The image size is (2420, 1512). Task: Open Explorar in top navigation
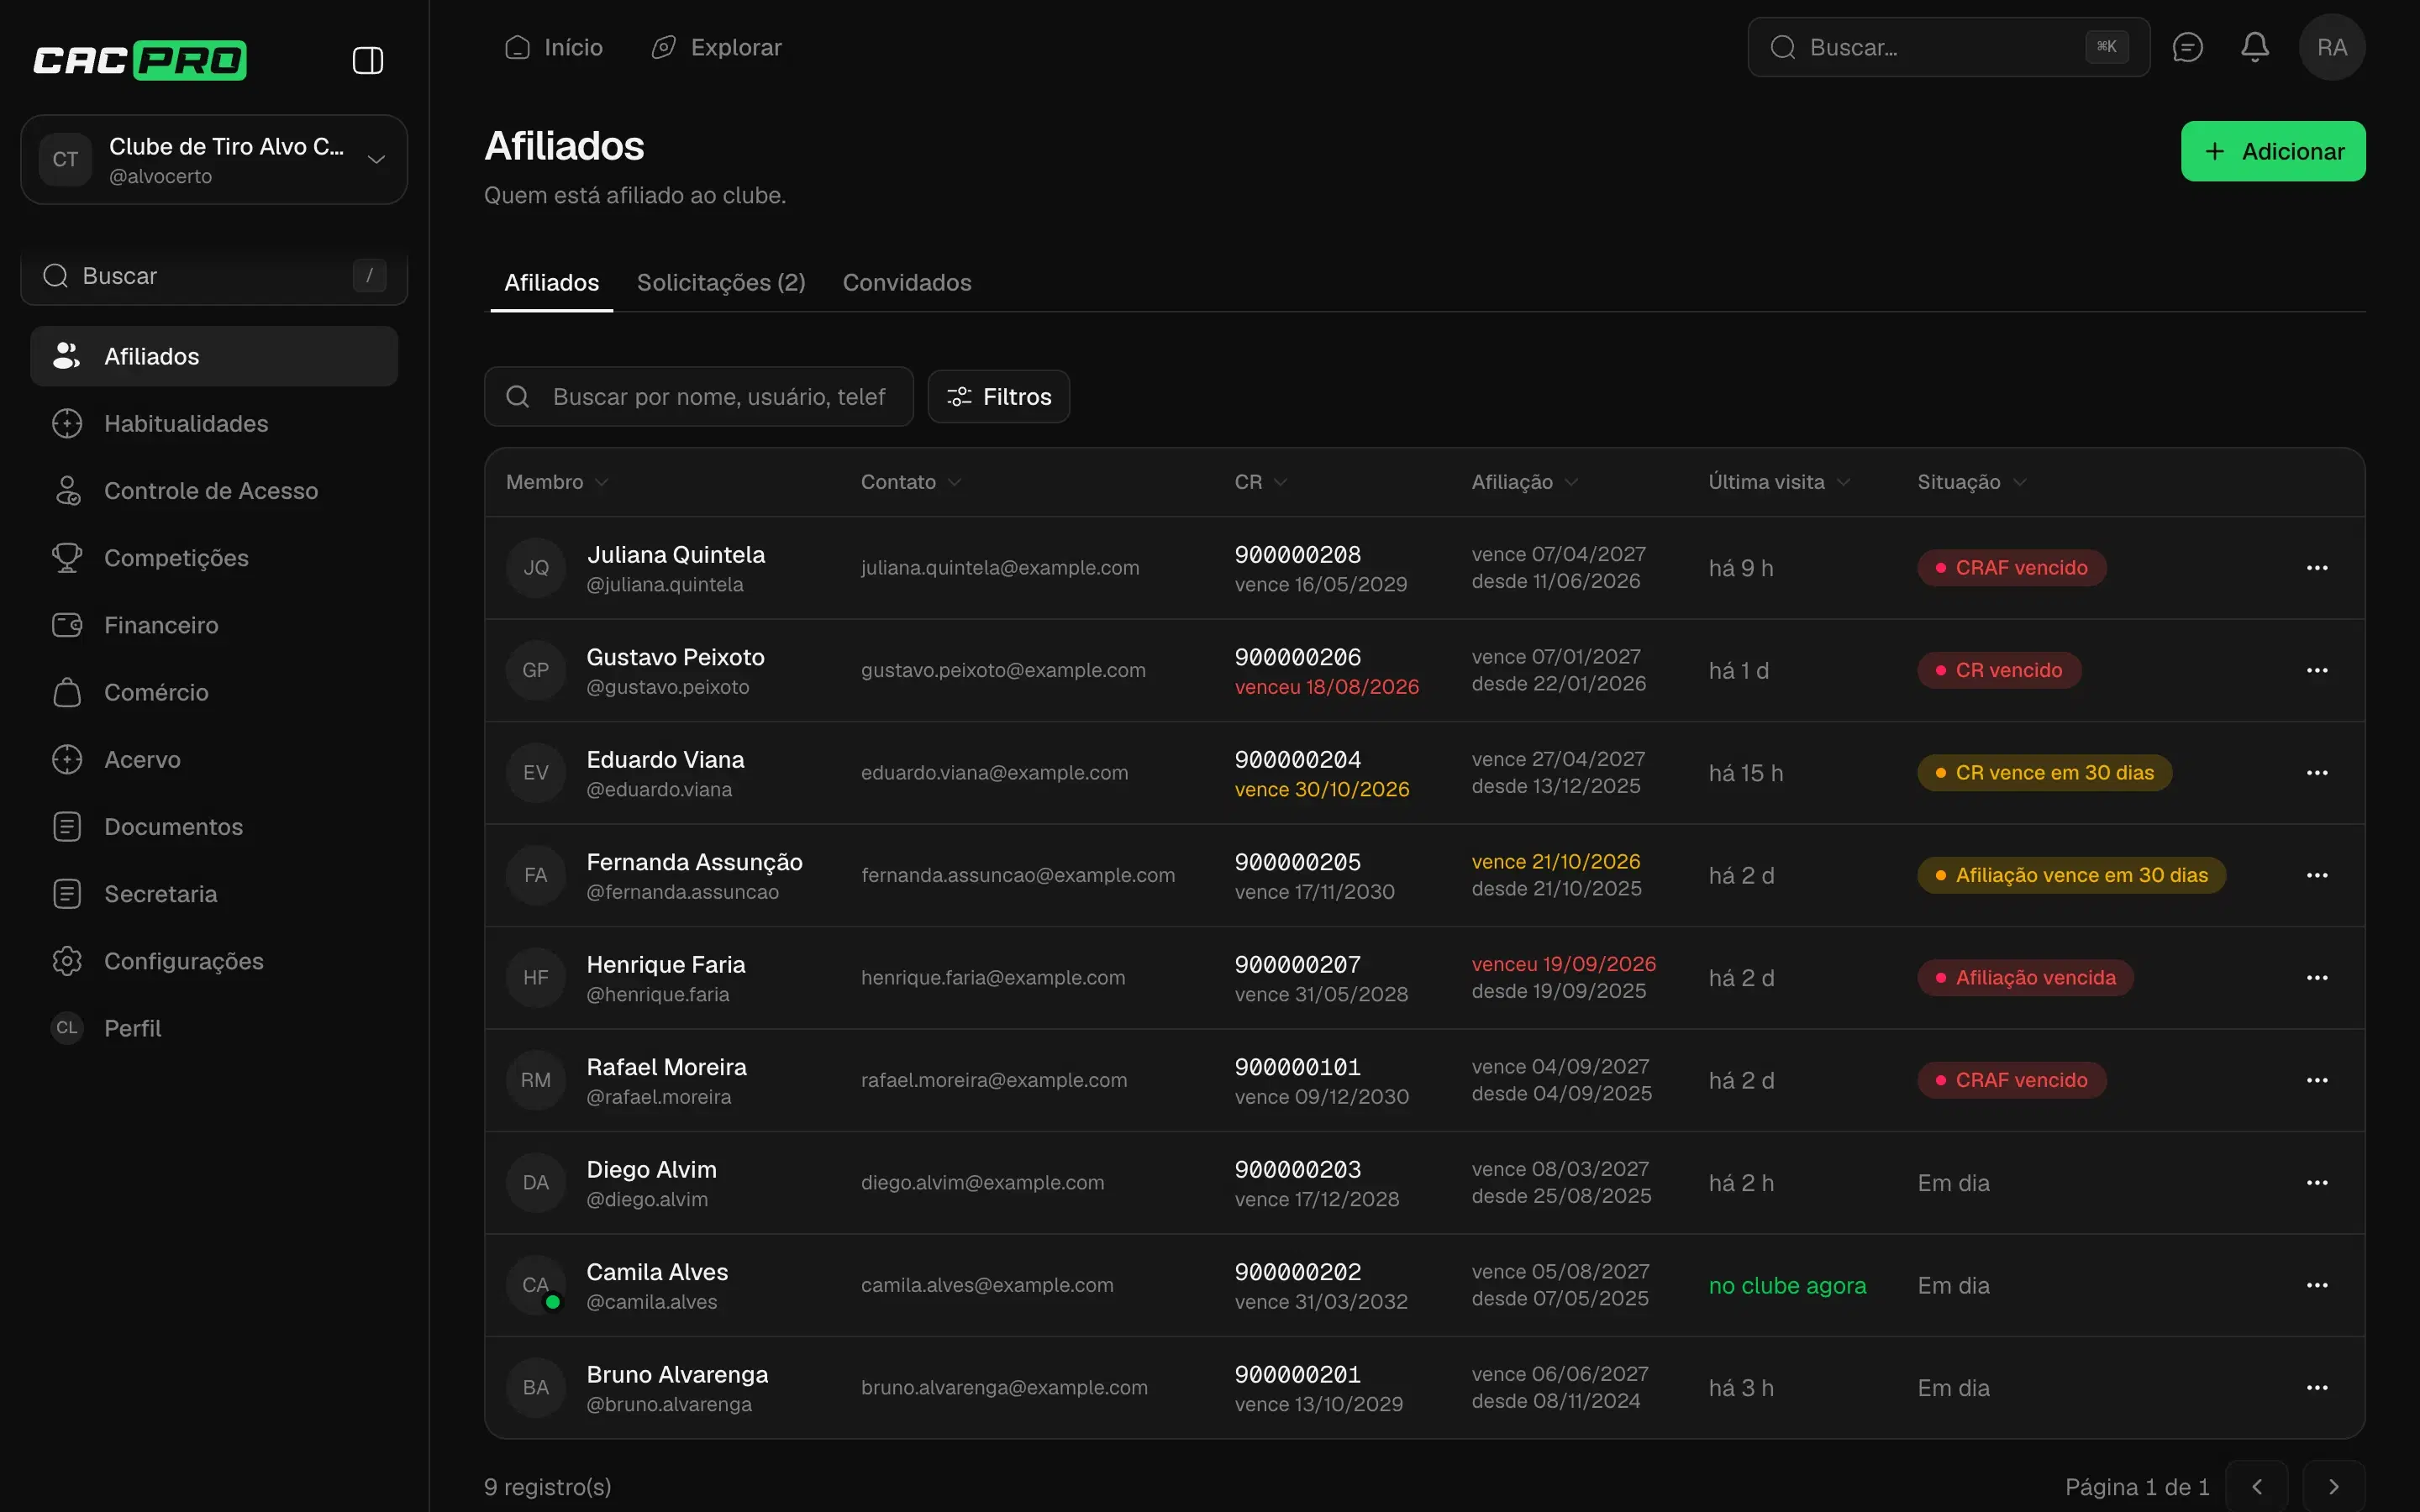[x=716, y=47]
